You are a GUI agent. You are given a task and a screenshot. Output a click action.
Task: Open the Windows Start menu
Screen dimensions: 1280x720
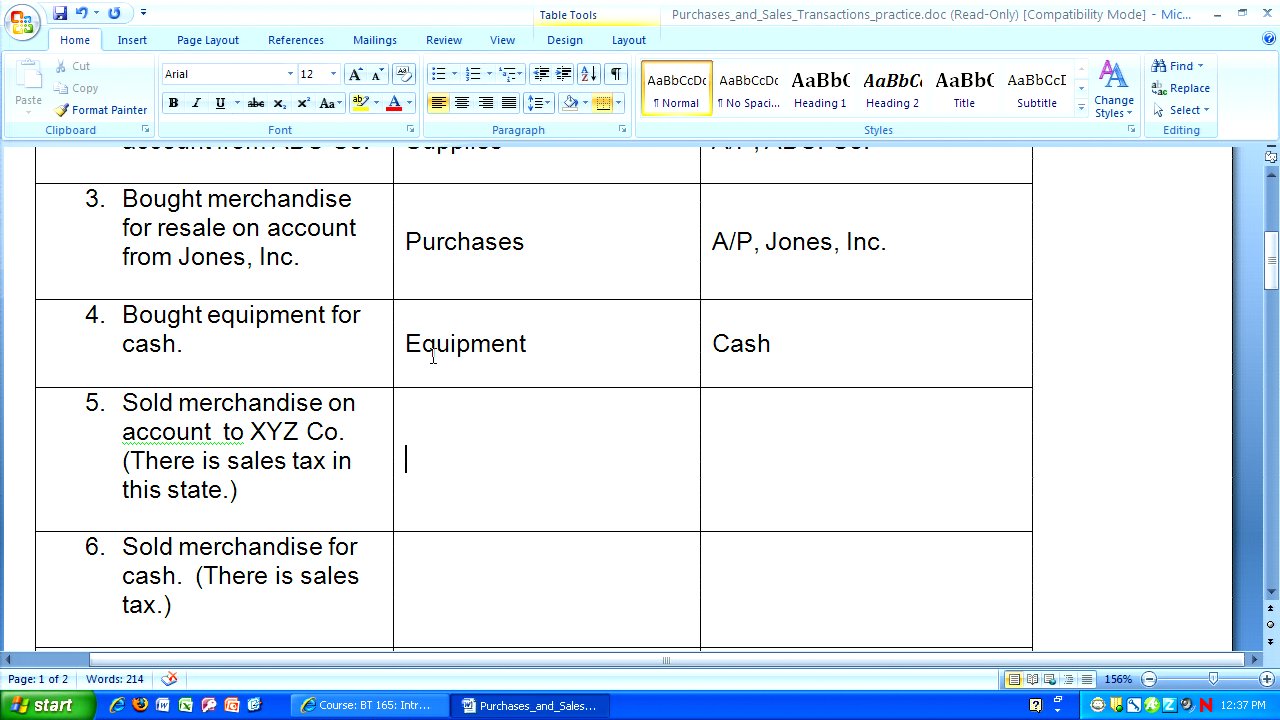pyautogui.click(x=42, y=705)
